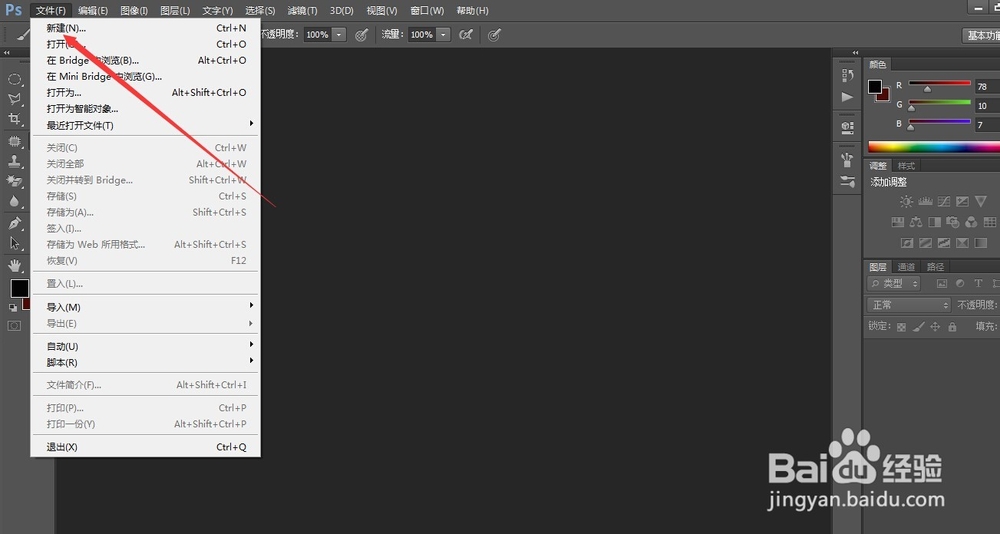Choose Open As from File menu
This screenshot has height=534, width=1000.
point(145,93)
